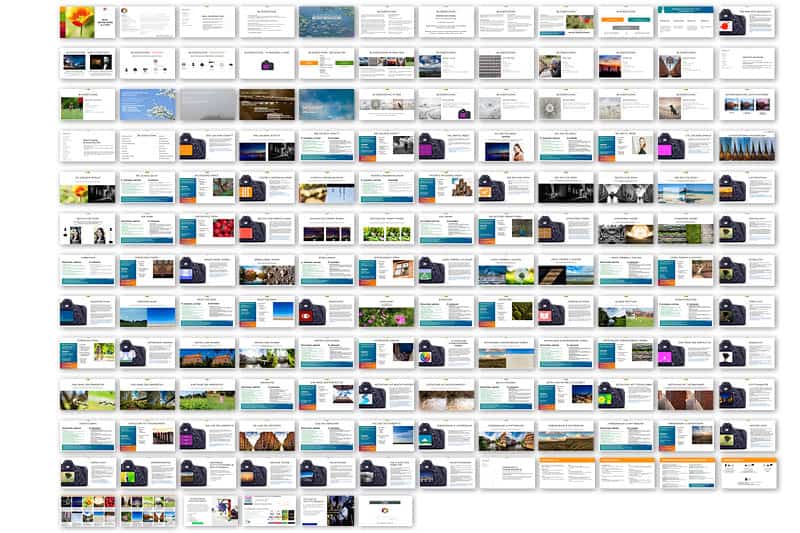Click the red flower on green slide starting row three

point(87,105)
